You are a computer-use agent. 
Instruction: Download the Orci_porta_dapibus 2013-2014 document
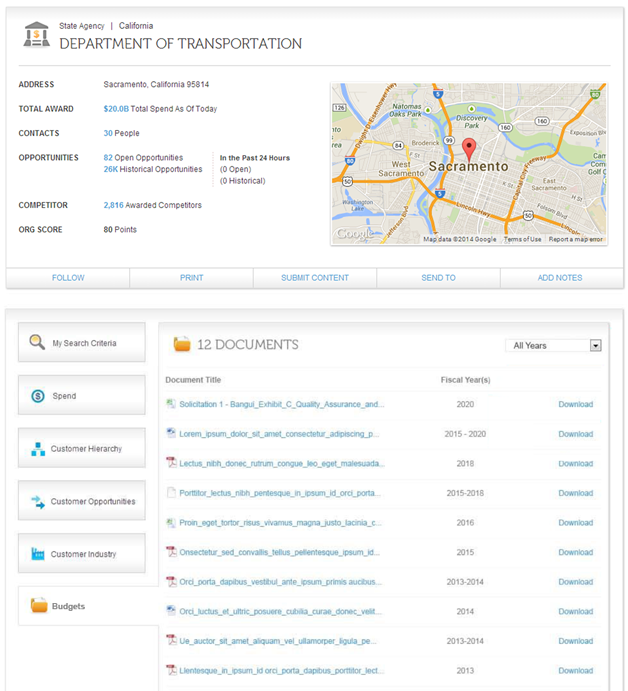click(x=576, y=582)
